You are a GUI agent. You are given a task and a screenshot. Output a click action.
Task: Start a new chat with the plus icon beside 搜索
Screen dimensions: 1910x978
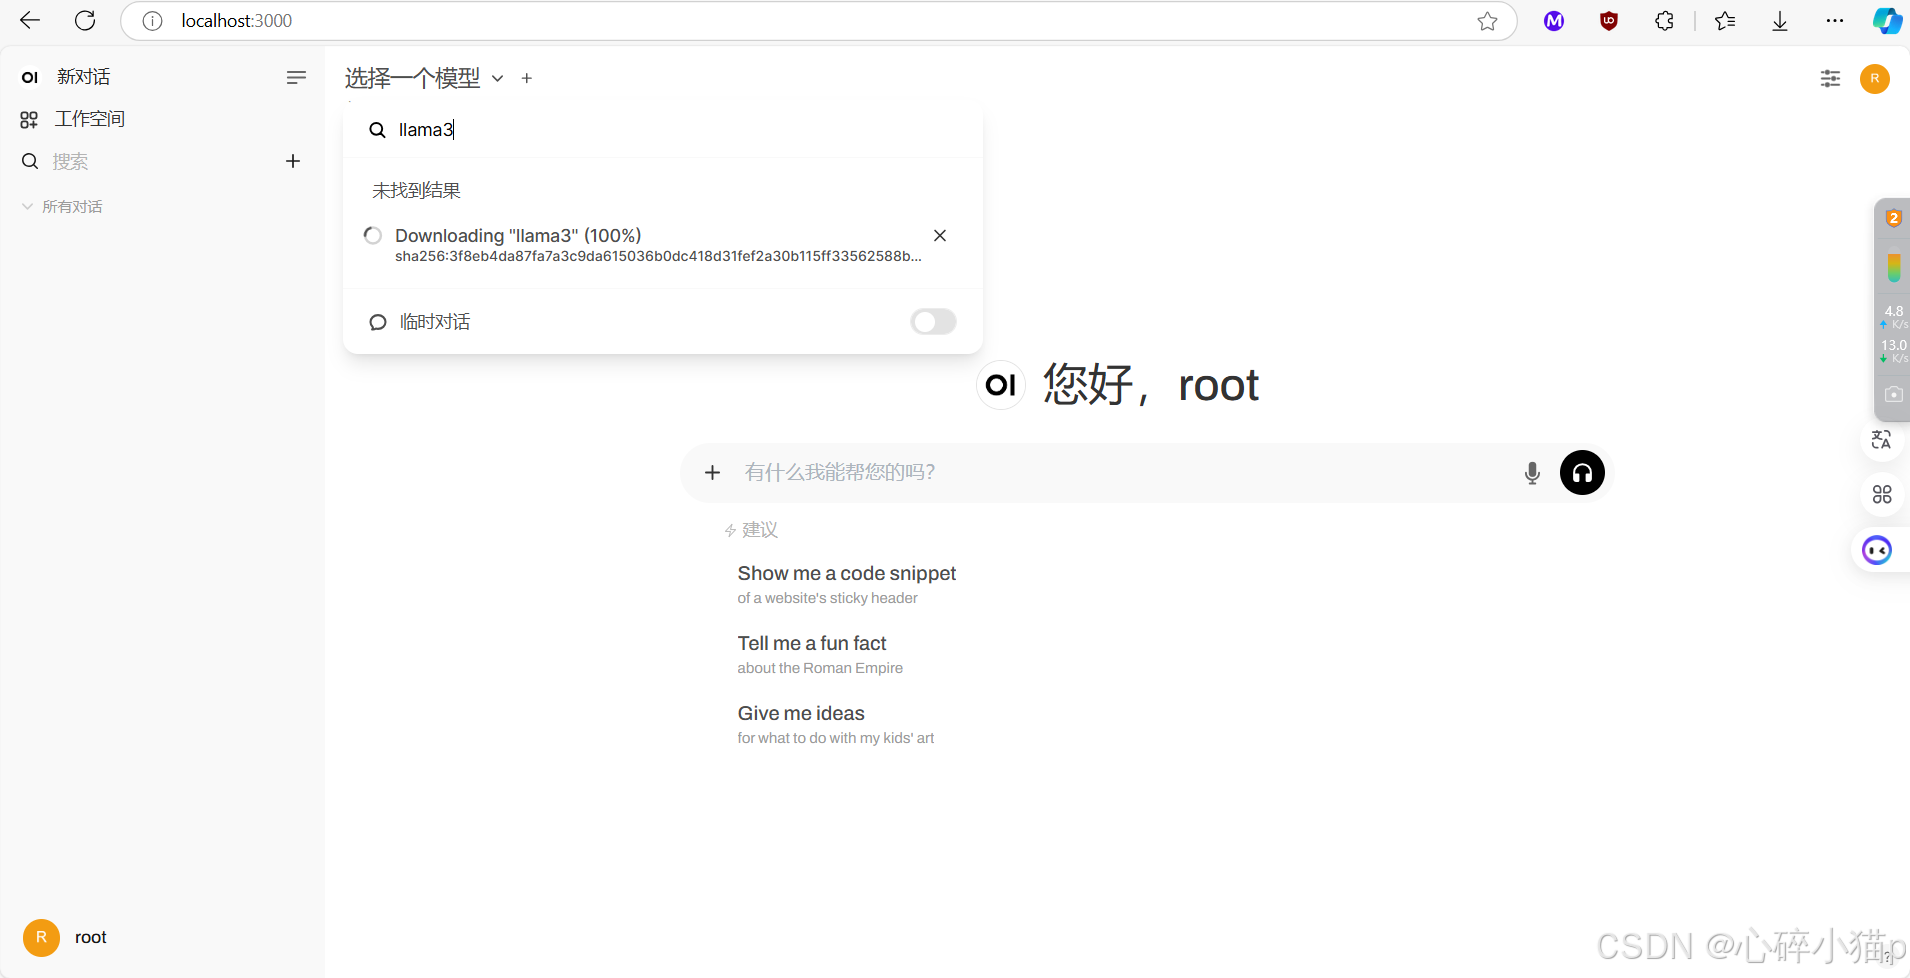pos(293,161)
